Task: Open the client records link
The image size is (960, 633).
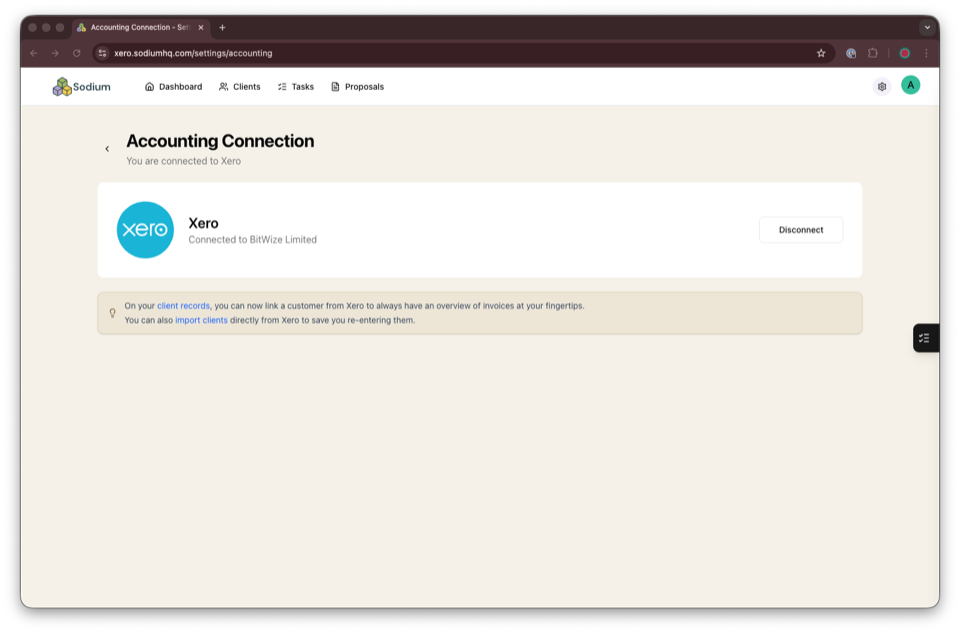Action: pyautogui.click(x=181, y=305)
